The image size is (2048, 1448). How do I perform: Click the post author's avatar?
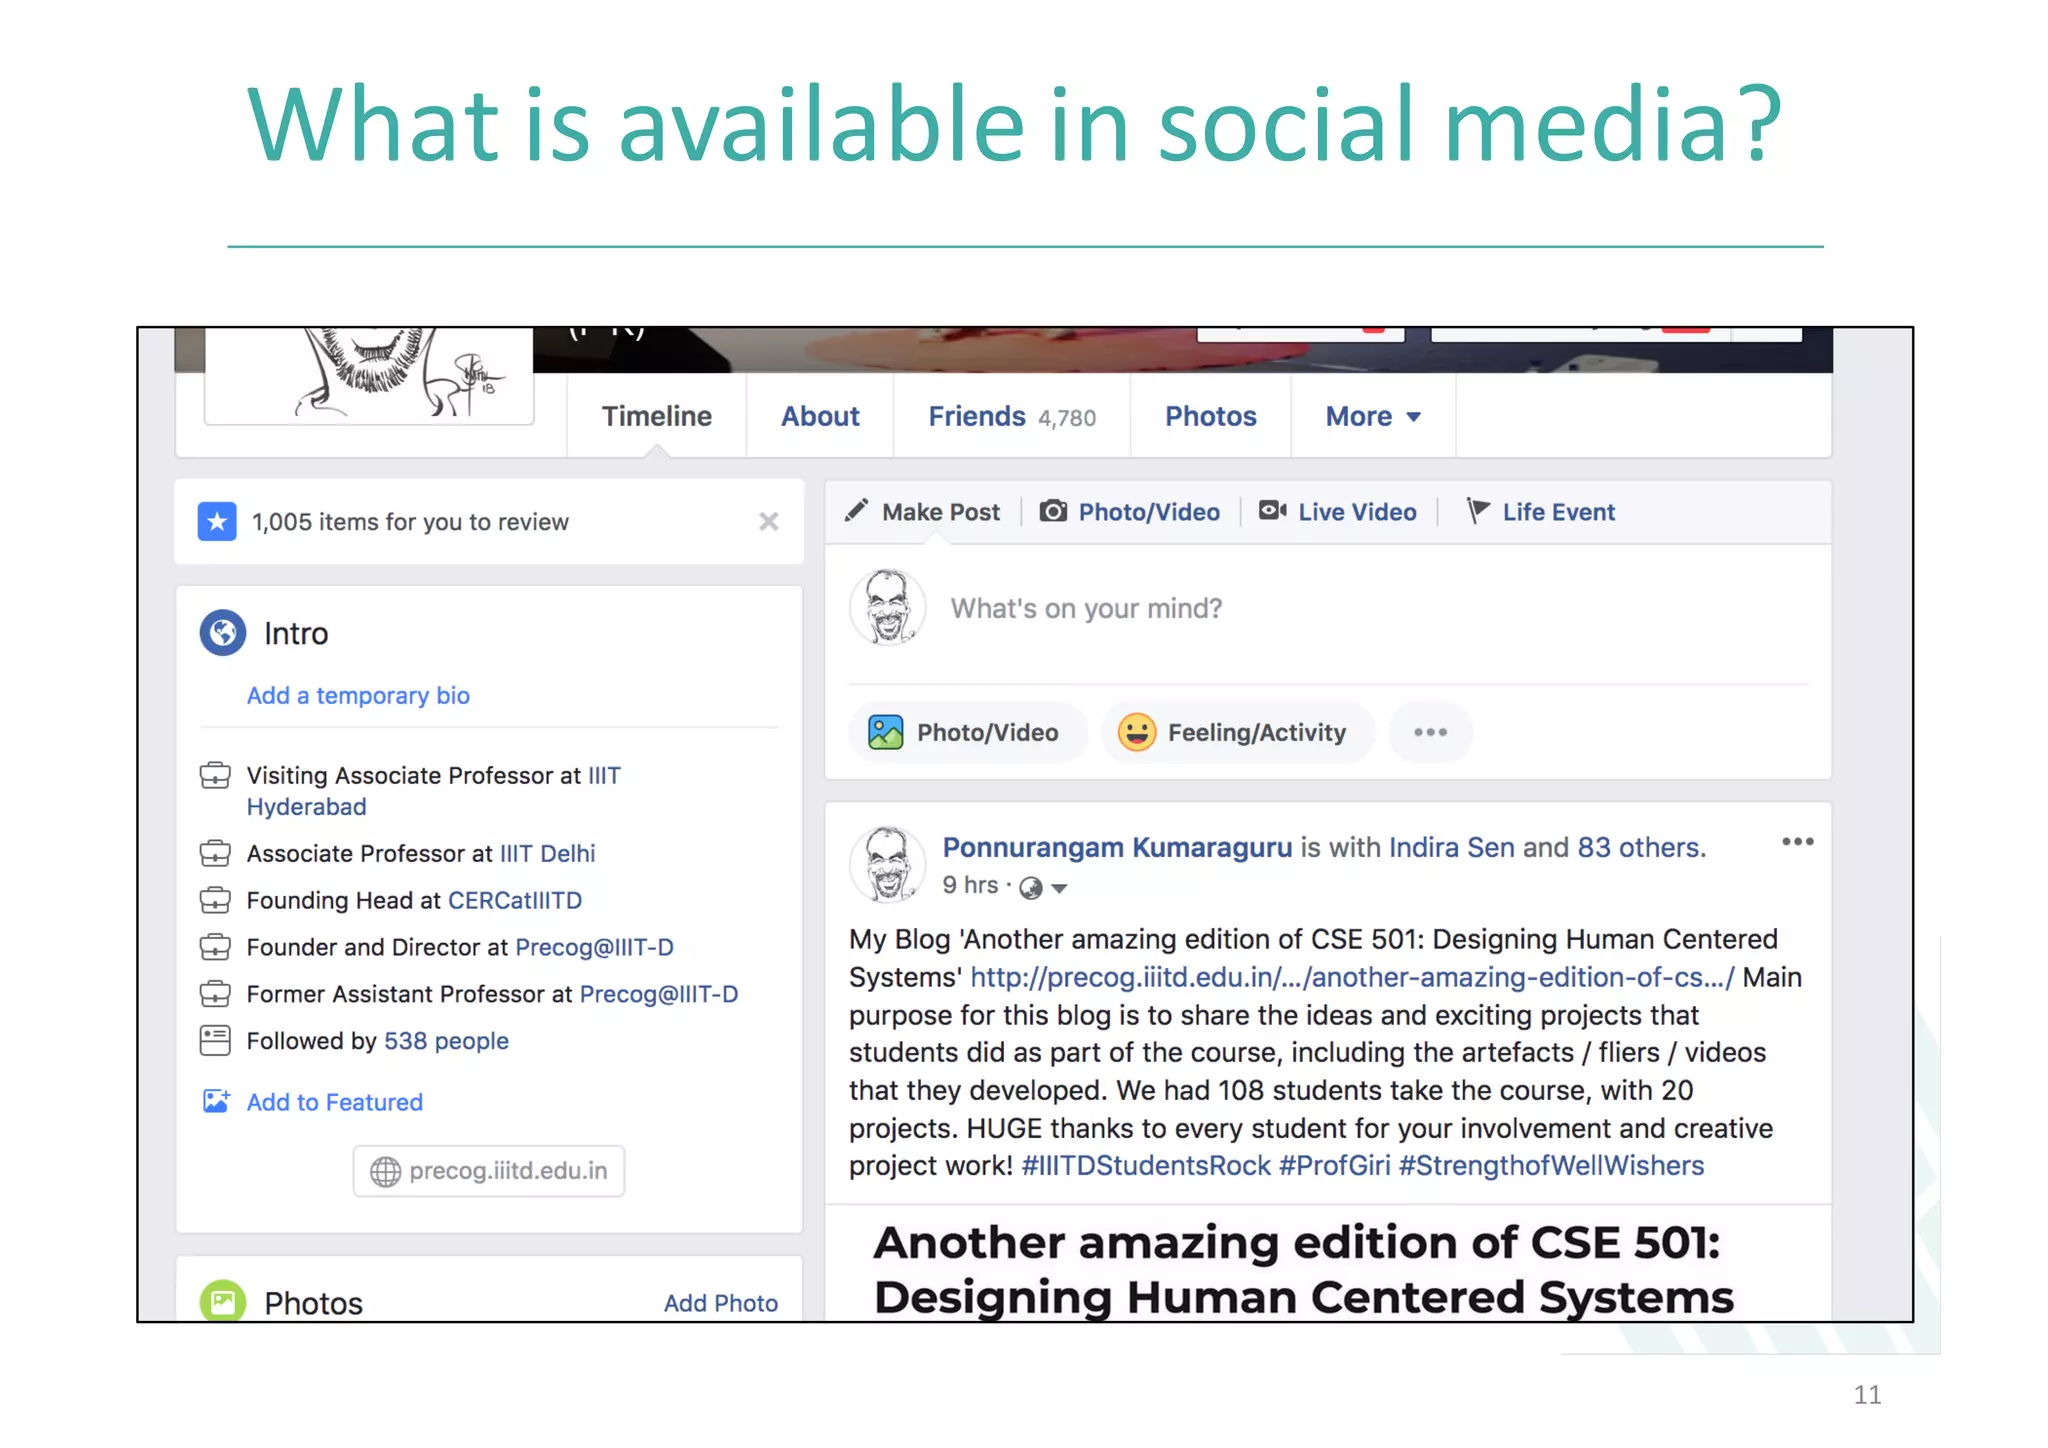pyautogui.click(x=887, y=864)
